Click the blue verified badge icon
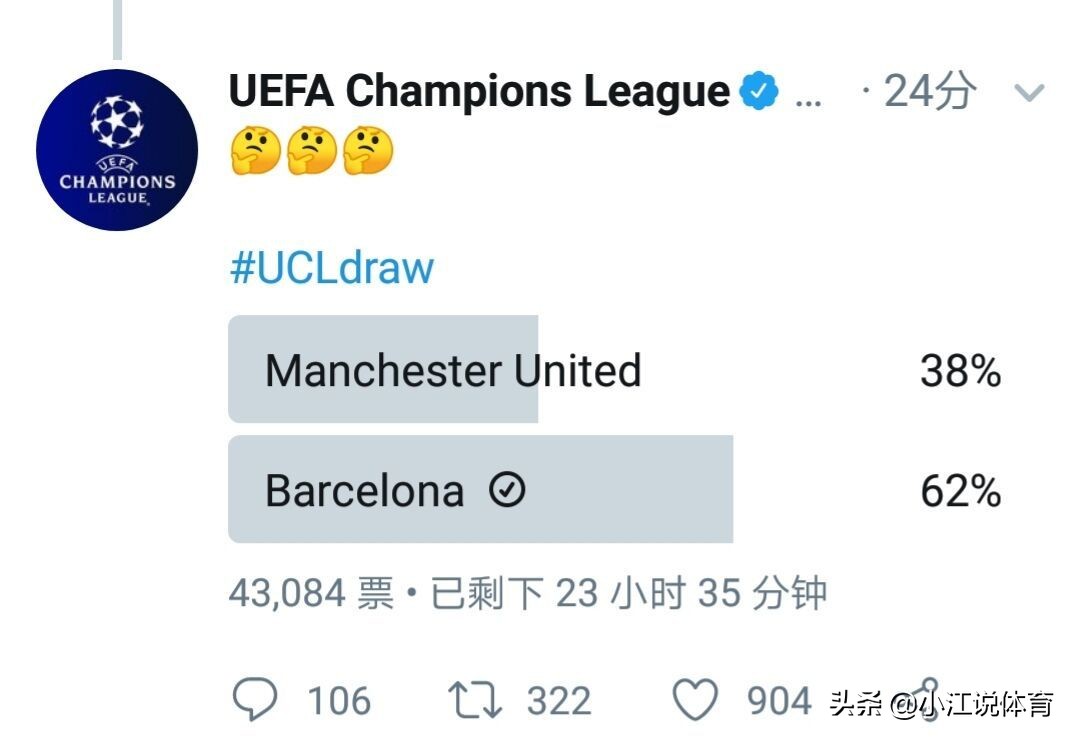This screenshot has width=1075, height=739. click(759, 90)
